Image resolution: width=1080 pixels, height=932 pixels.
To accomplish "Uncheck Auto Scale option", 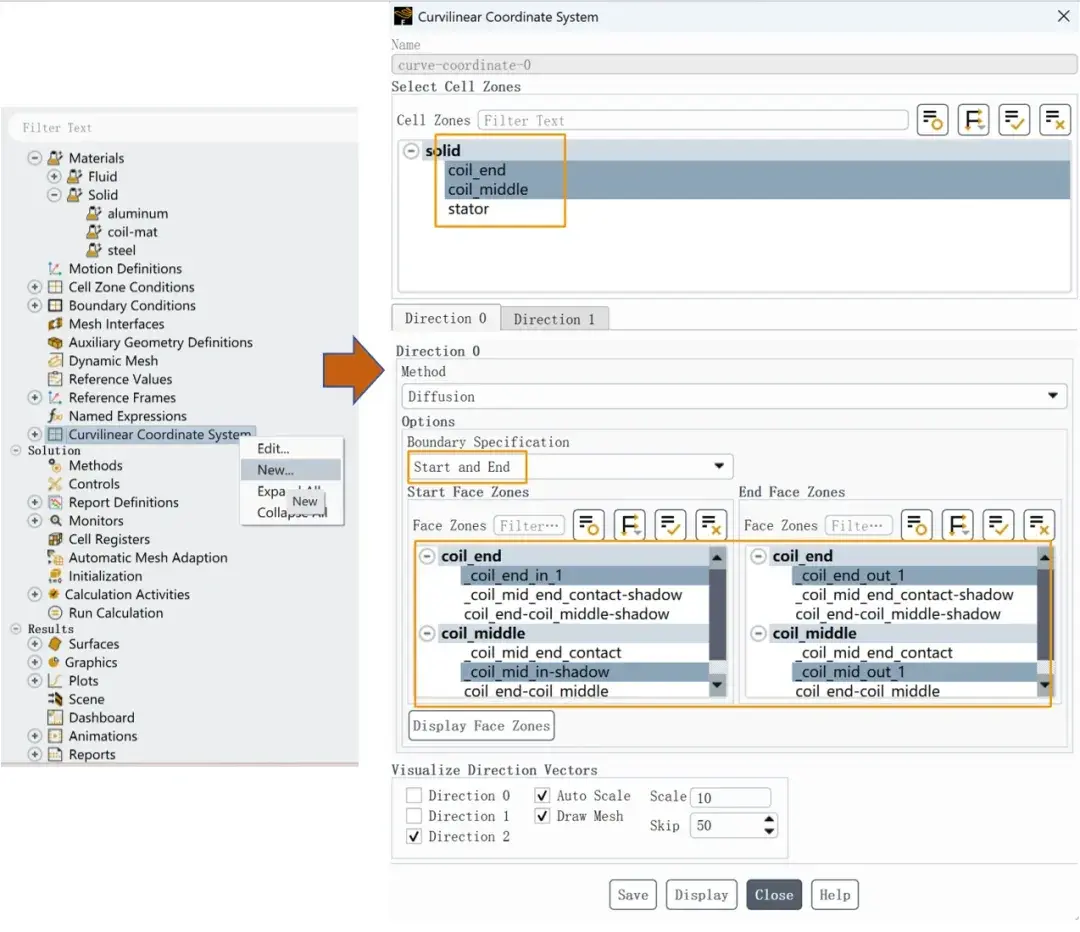I will click(543, 796).
